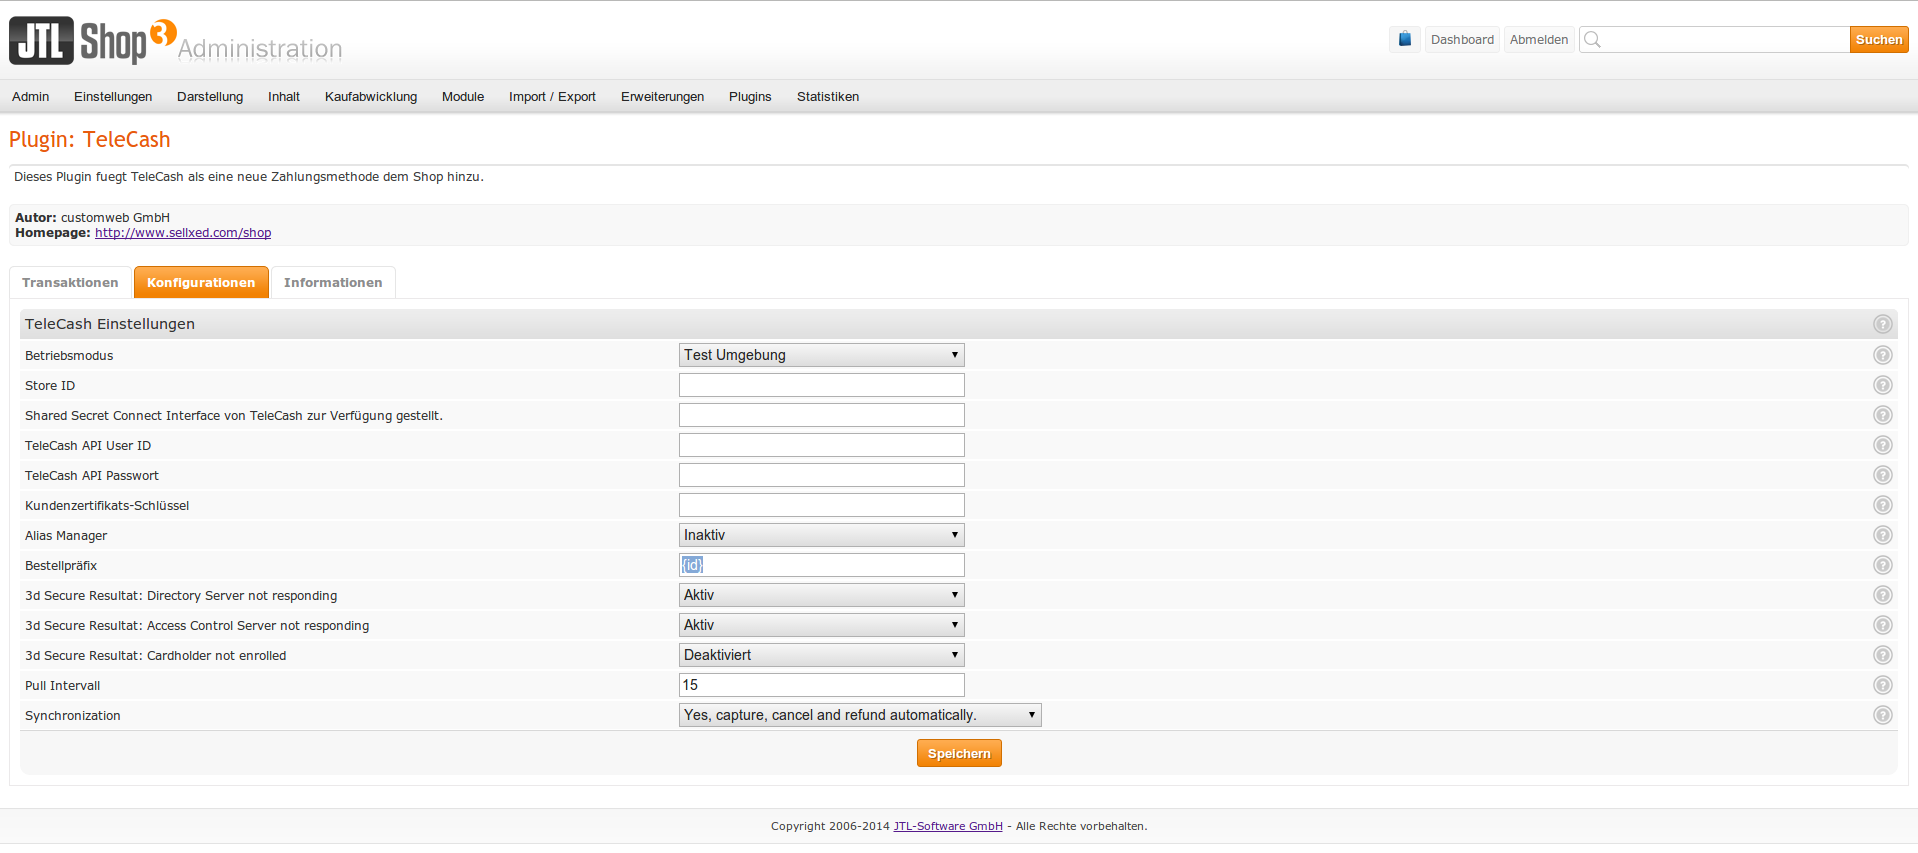
Task: Click the help icon for Store ID
Action: (1882, 385)
